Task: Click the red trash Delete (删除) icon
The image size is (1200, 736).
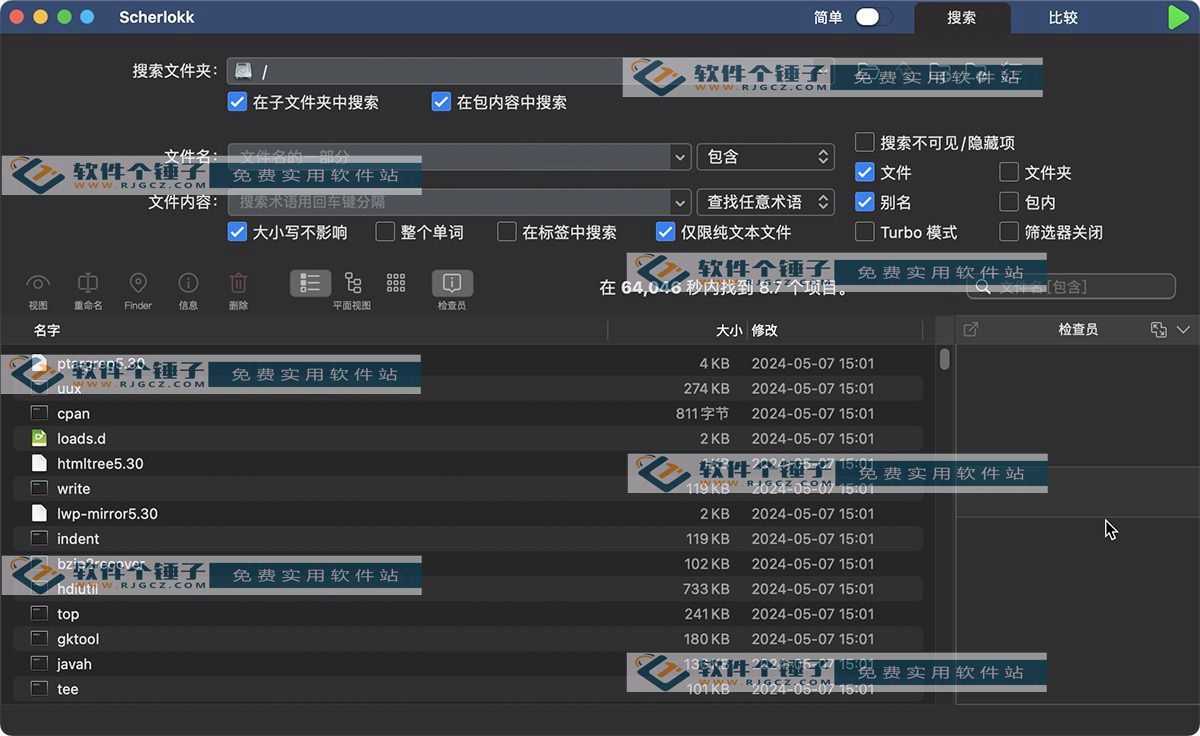Action: (238, 283)
